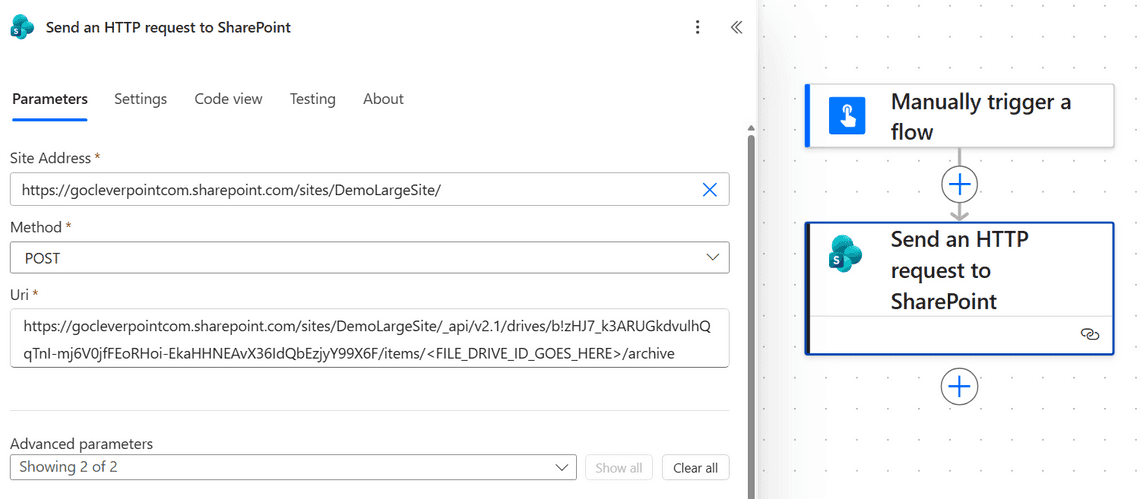The width and height of the screenshot is (1140, 499).
Task: Click the Site Address field
Action: (x=369, y=189)
